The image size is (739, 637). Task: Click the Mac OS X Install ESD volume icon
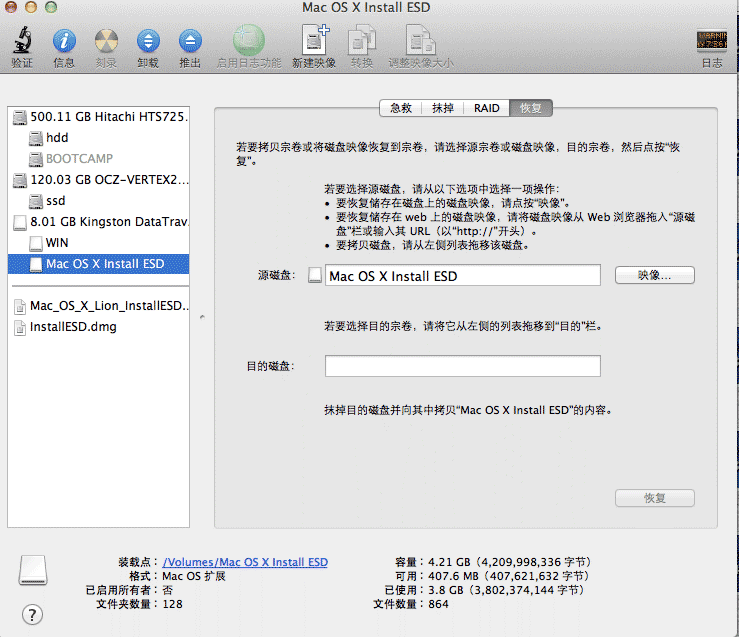tap(36, 264)
